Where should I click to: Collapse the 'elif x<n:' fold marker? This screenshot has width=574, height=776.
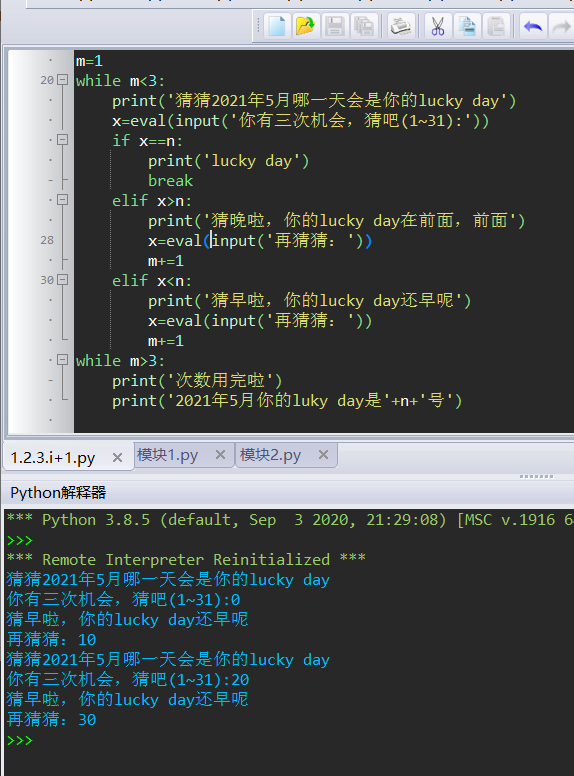(x=62, y=280)
